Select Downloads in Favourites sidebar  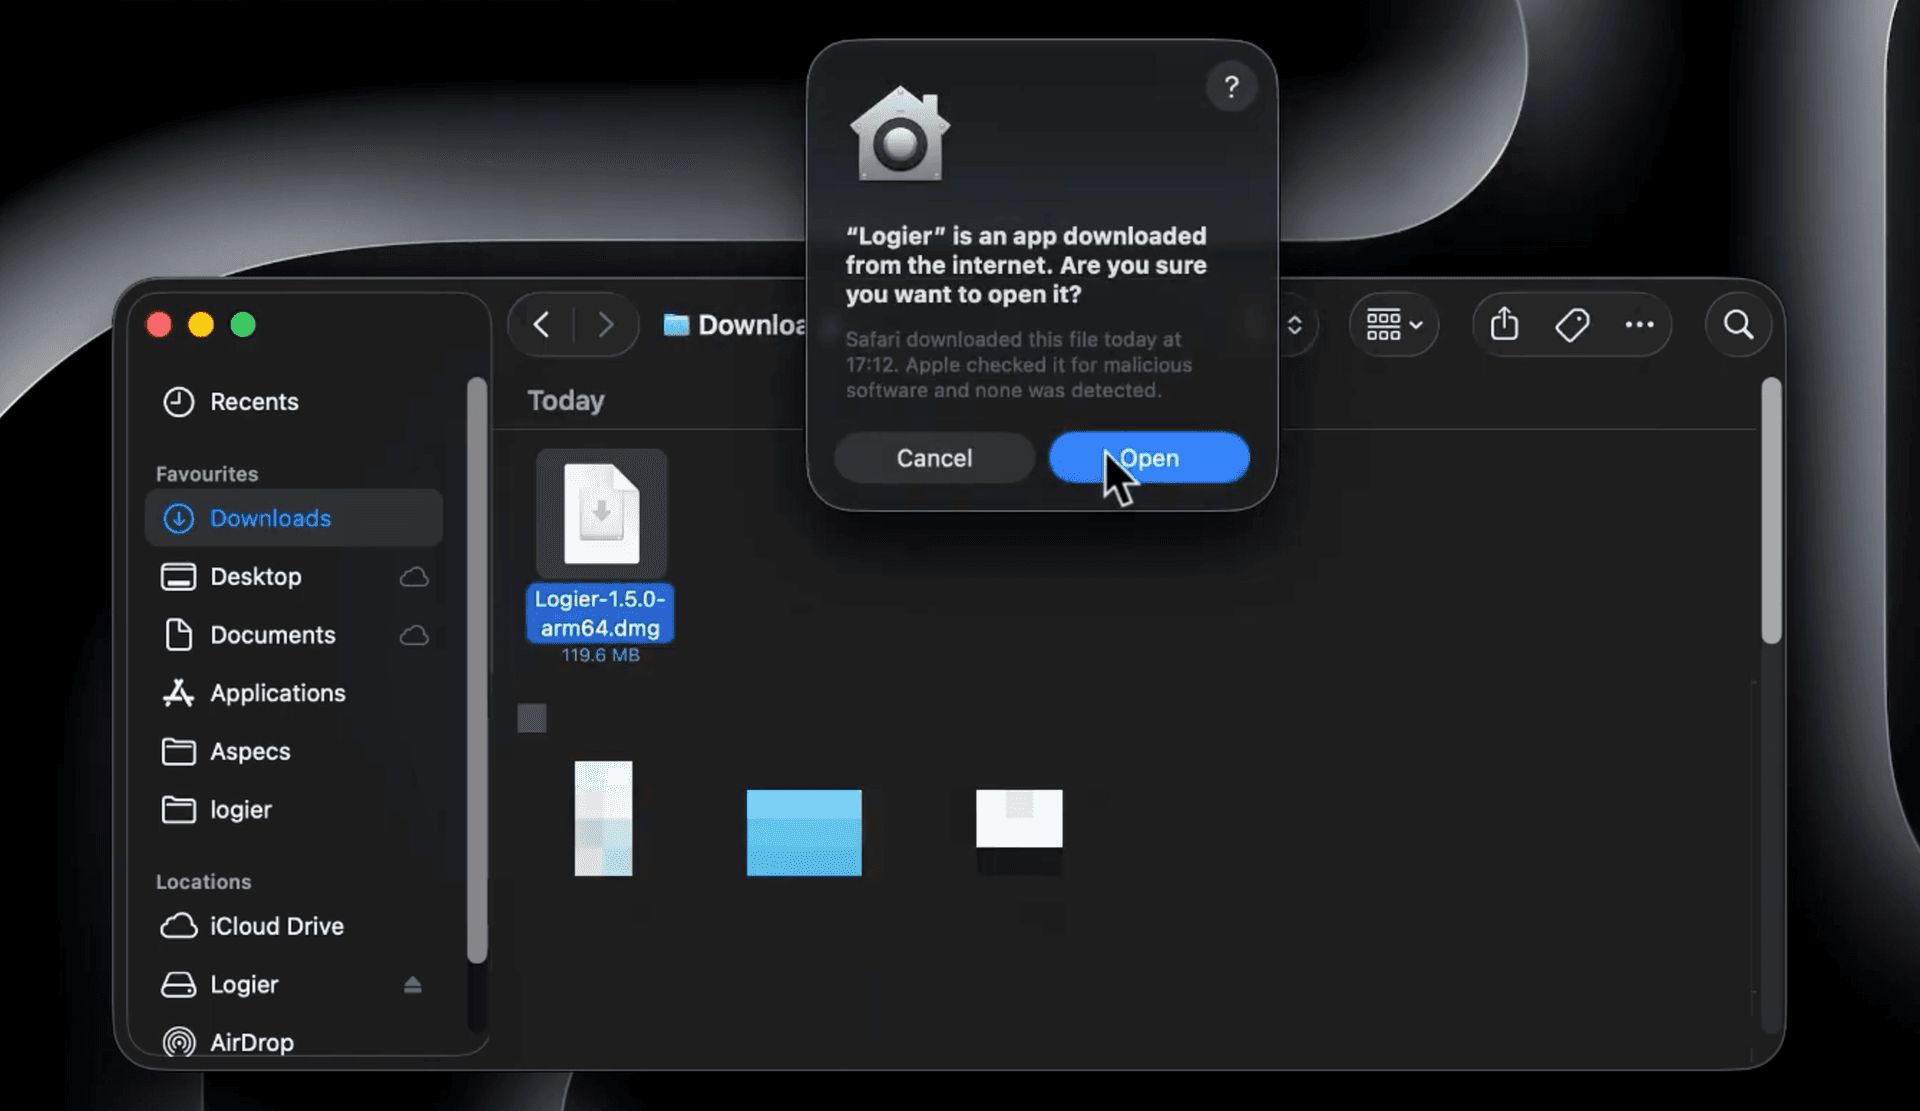click(x=294, y=518)
